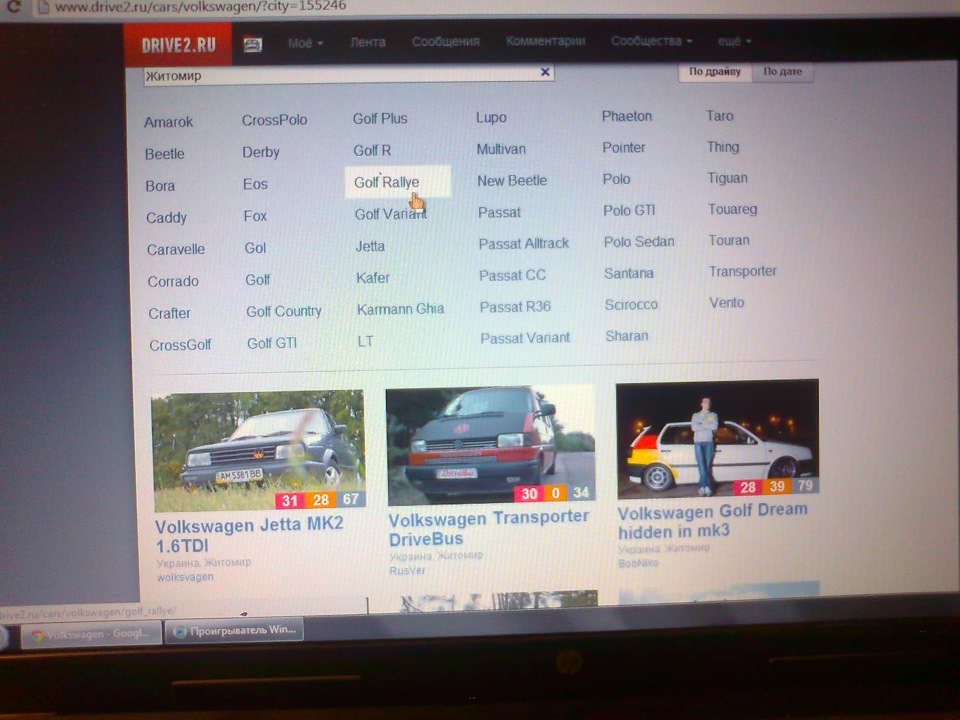The height and width of the screenshot is (720, 960).
Task: Open the Lupo model link
Action: point(491,117)
